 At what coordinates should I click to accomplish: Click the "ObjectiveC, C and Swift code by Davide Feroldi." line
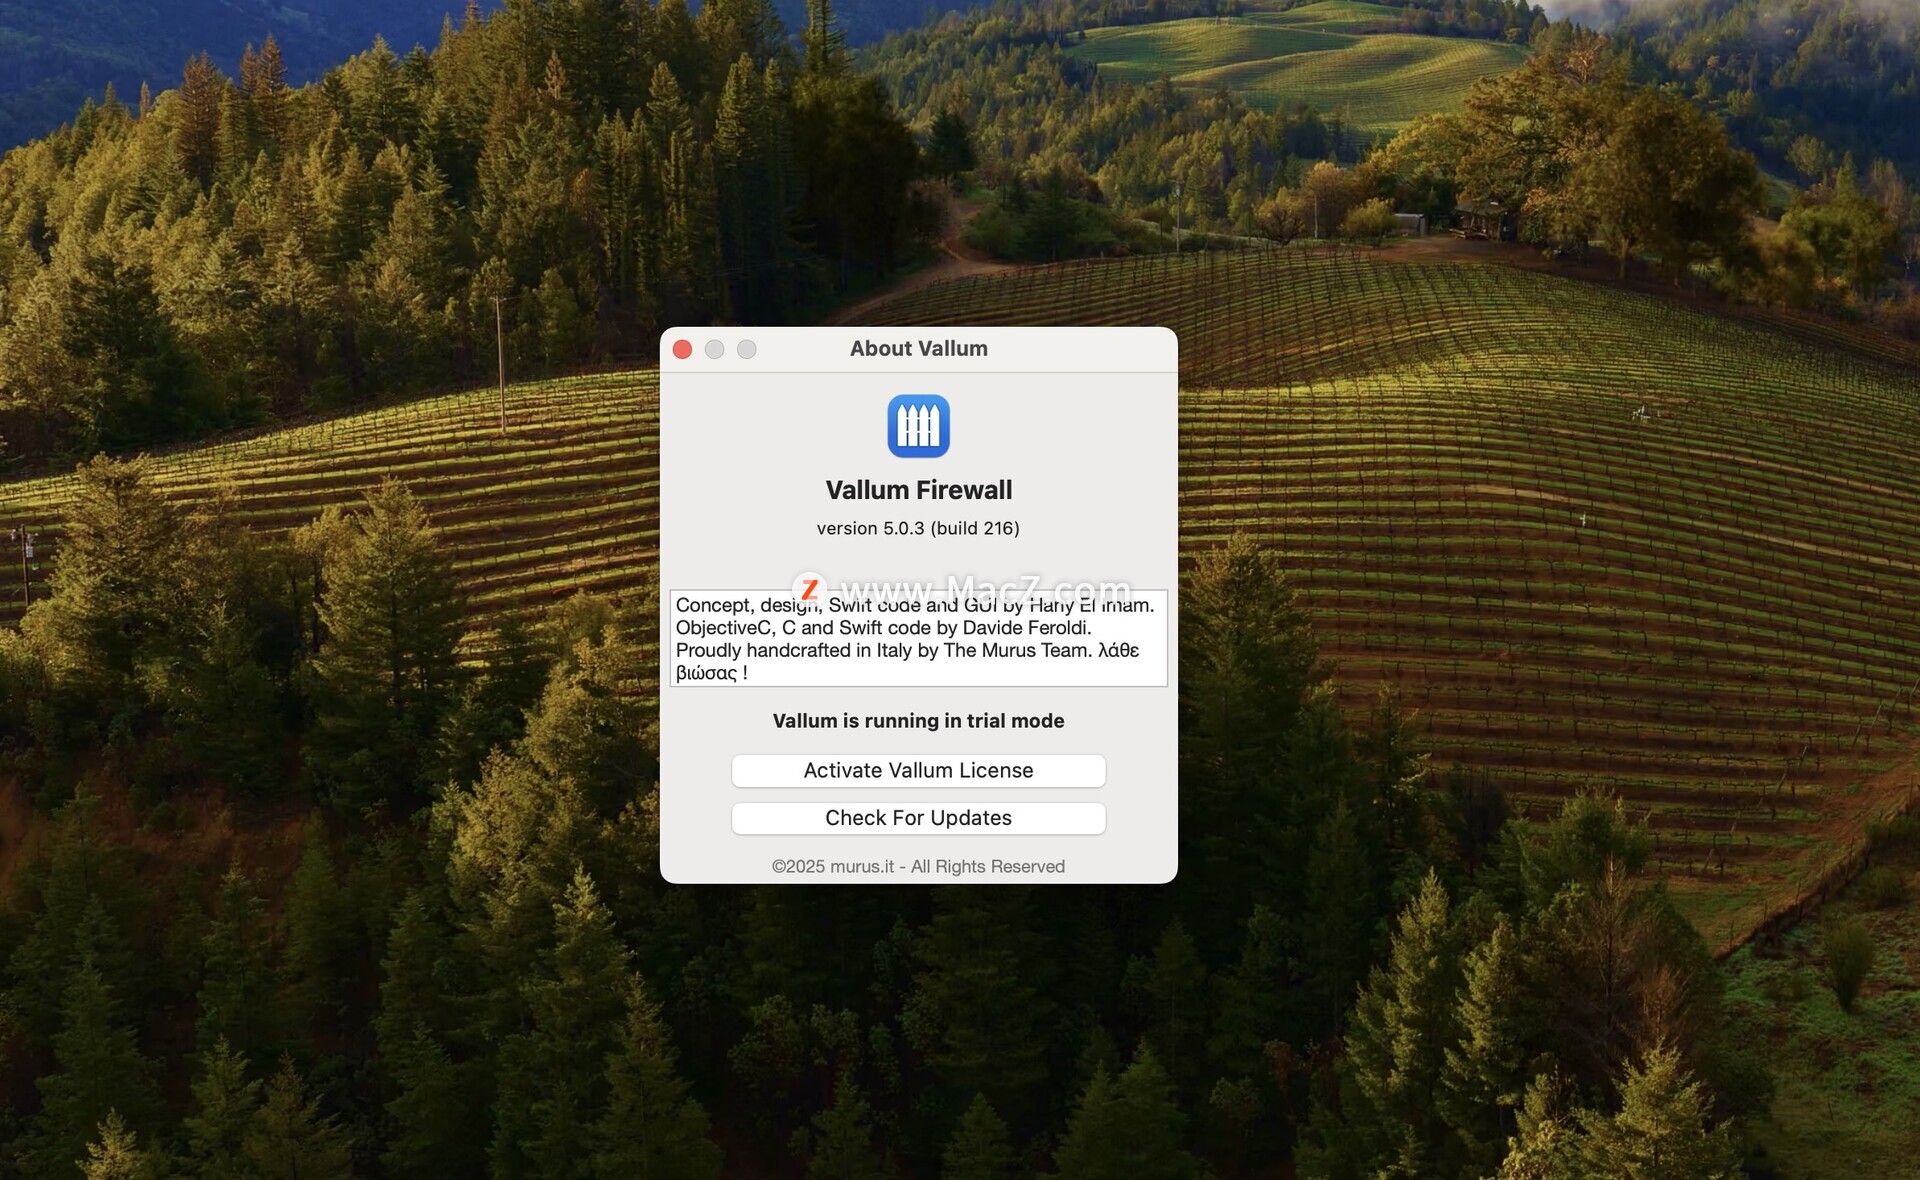[883, 628]
